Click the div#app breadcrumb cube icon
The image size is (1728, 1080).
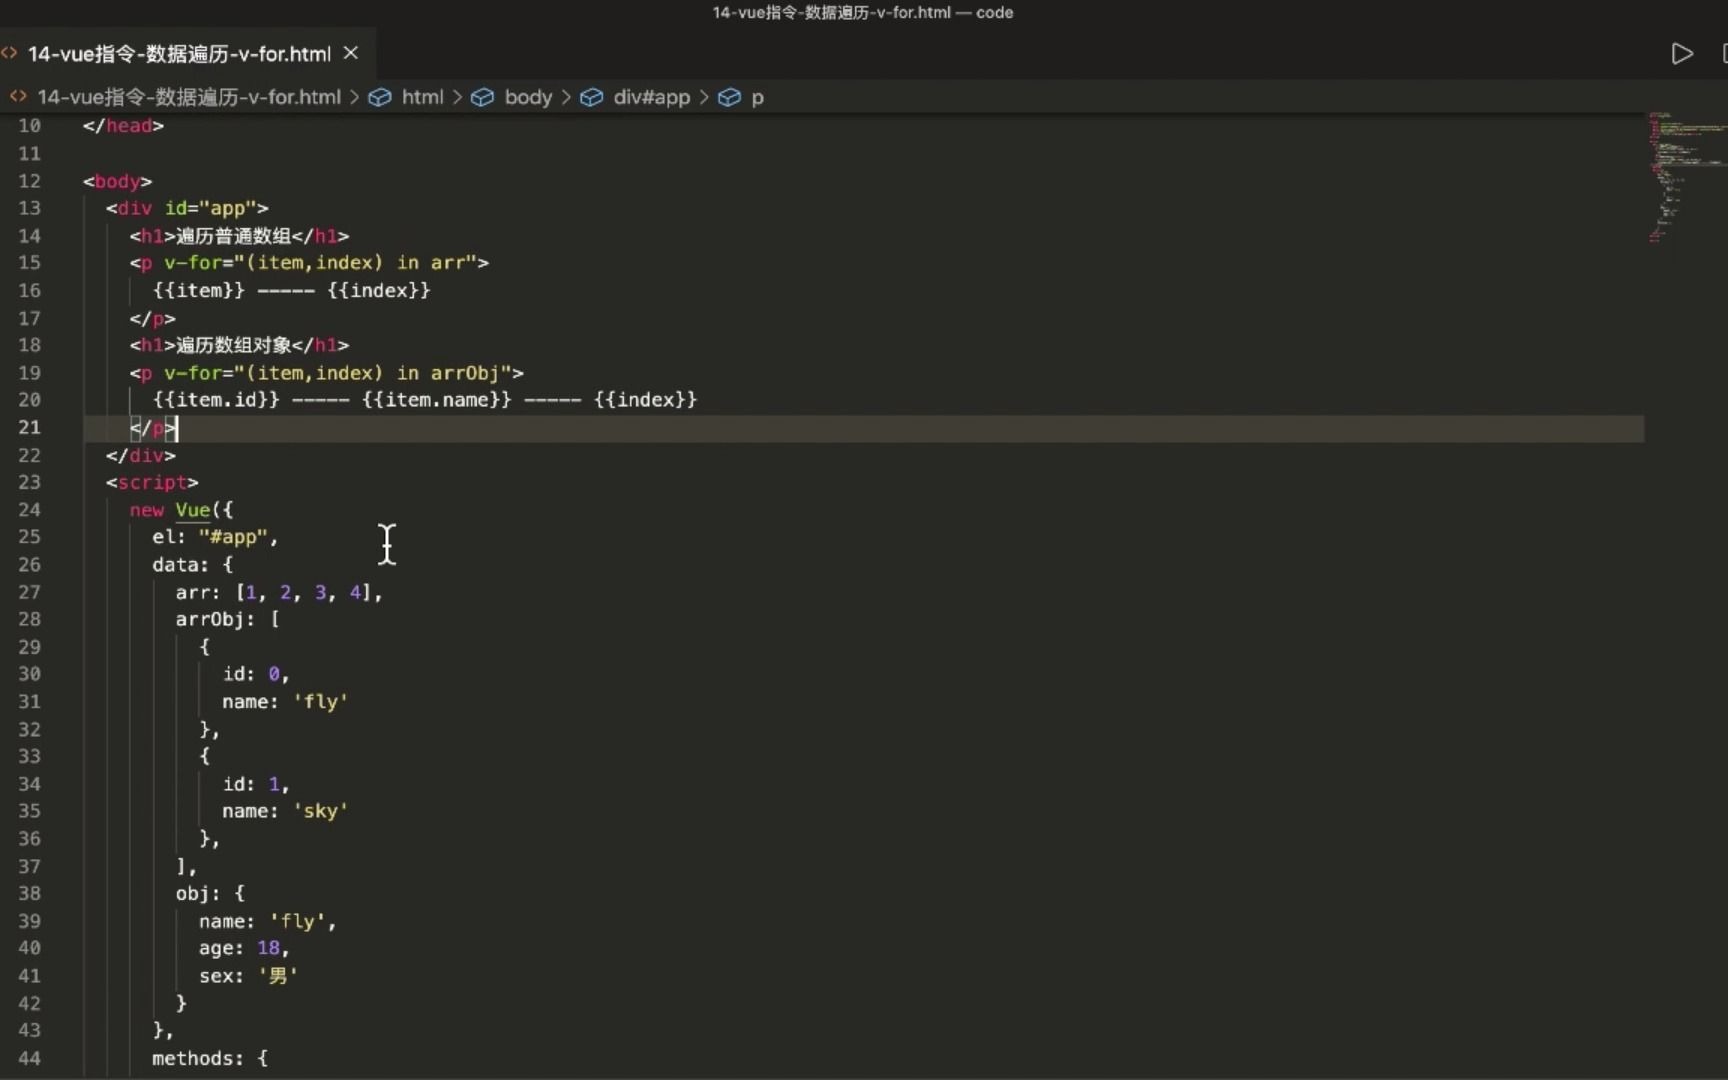click(x=592, y=97)
